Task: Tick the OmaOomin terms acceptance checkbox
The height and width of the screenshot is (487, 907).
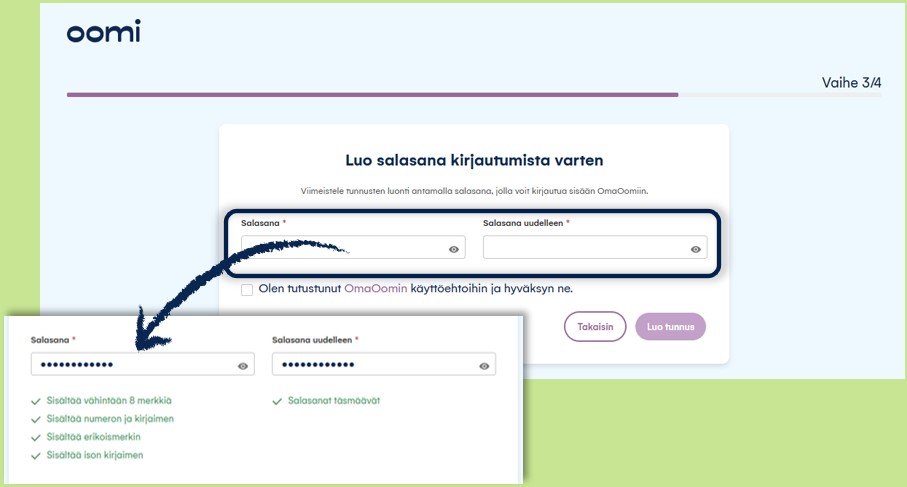Action: (247, 290)
